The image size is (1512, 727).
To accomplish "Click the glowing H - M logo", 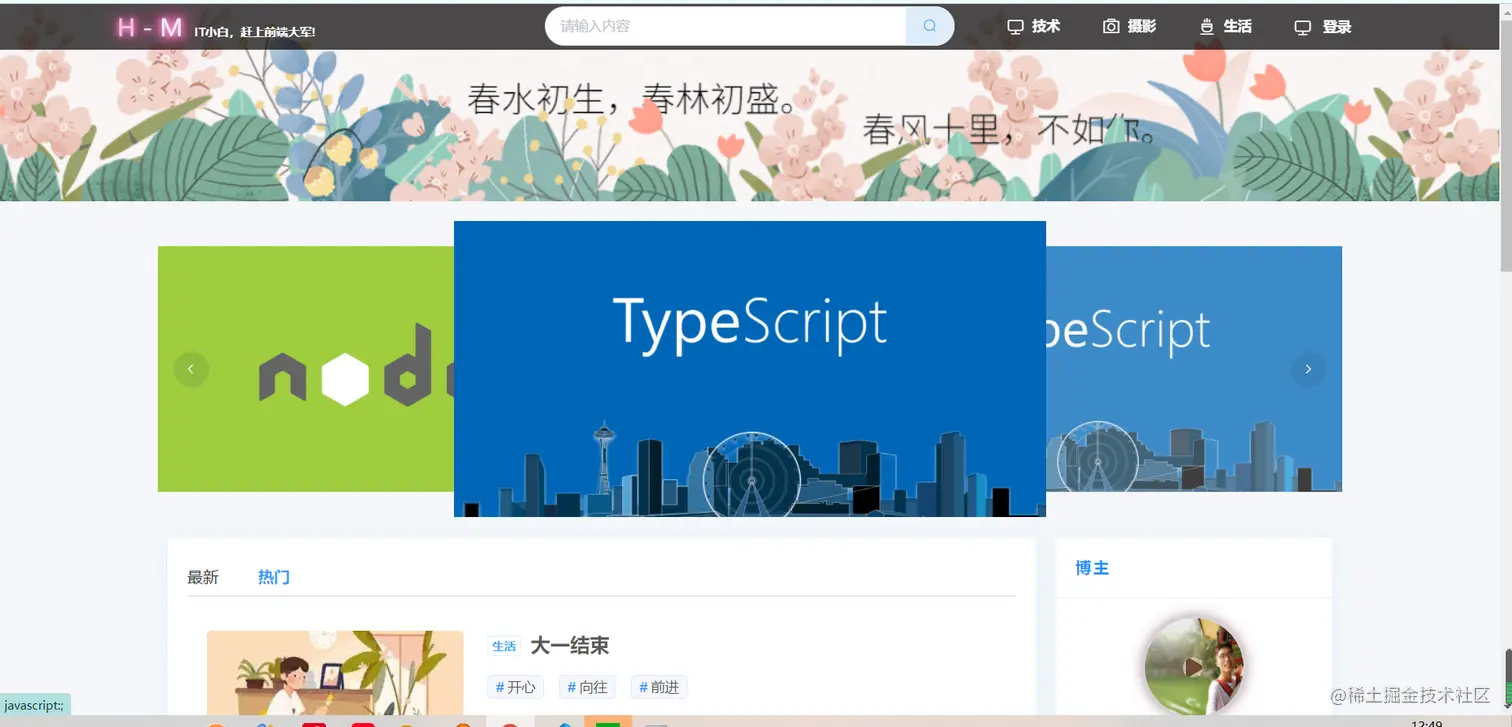I will [150, 28].
